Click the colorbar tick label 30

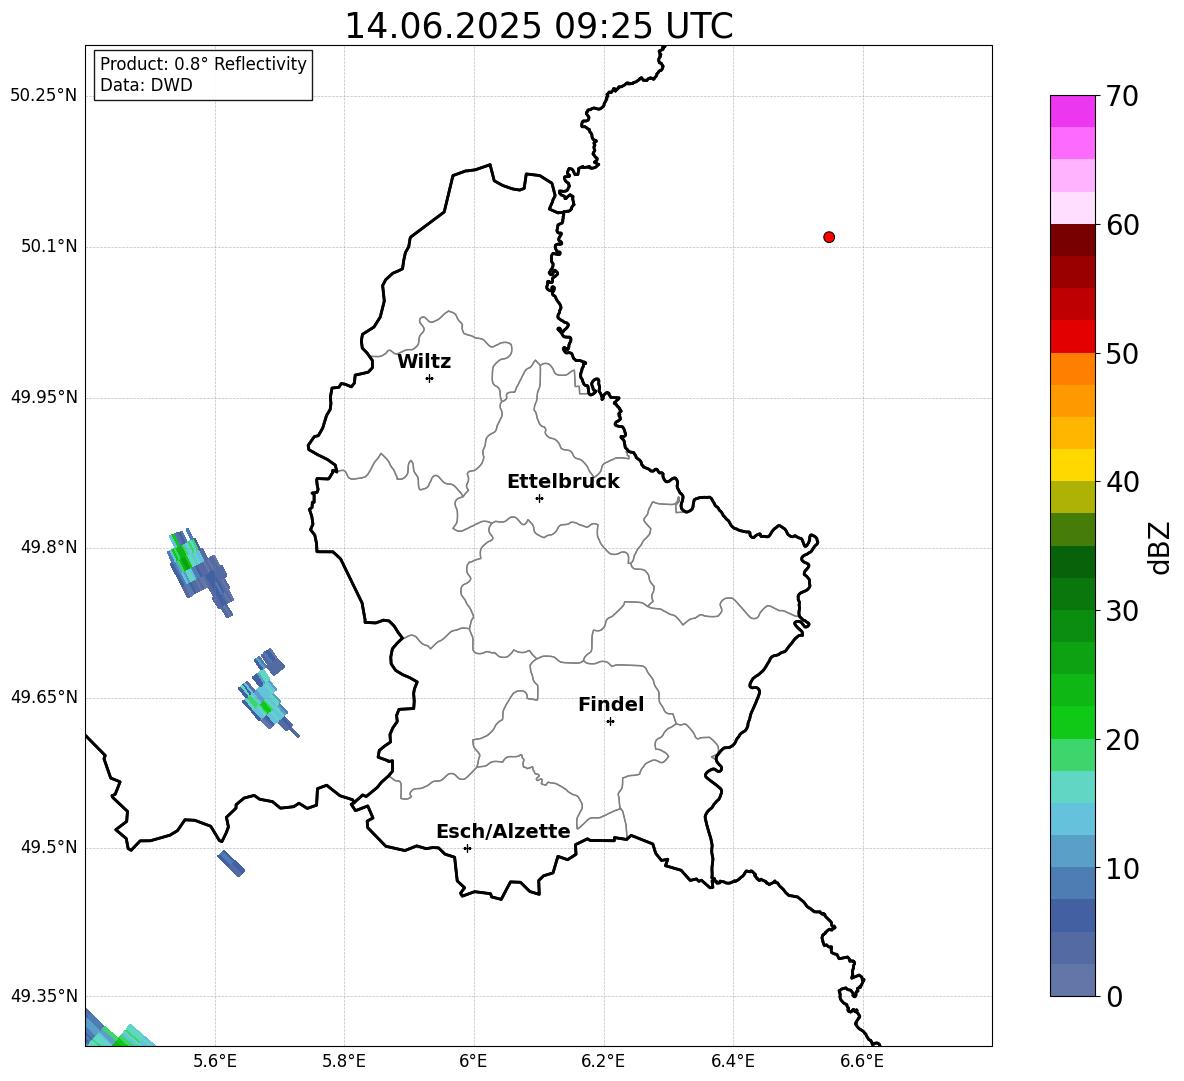tap(1122, 611)
